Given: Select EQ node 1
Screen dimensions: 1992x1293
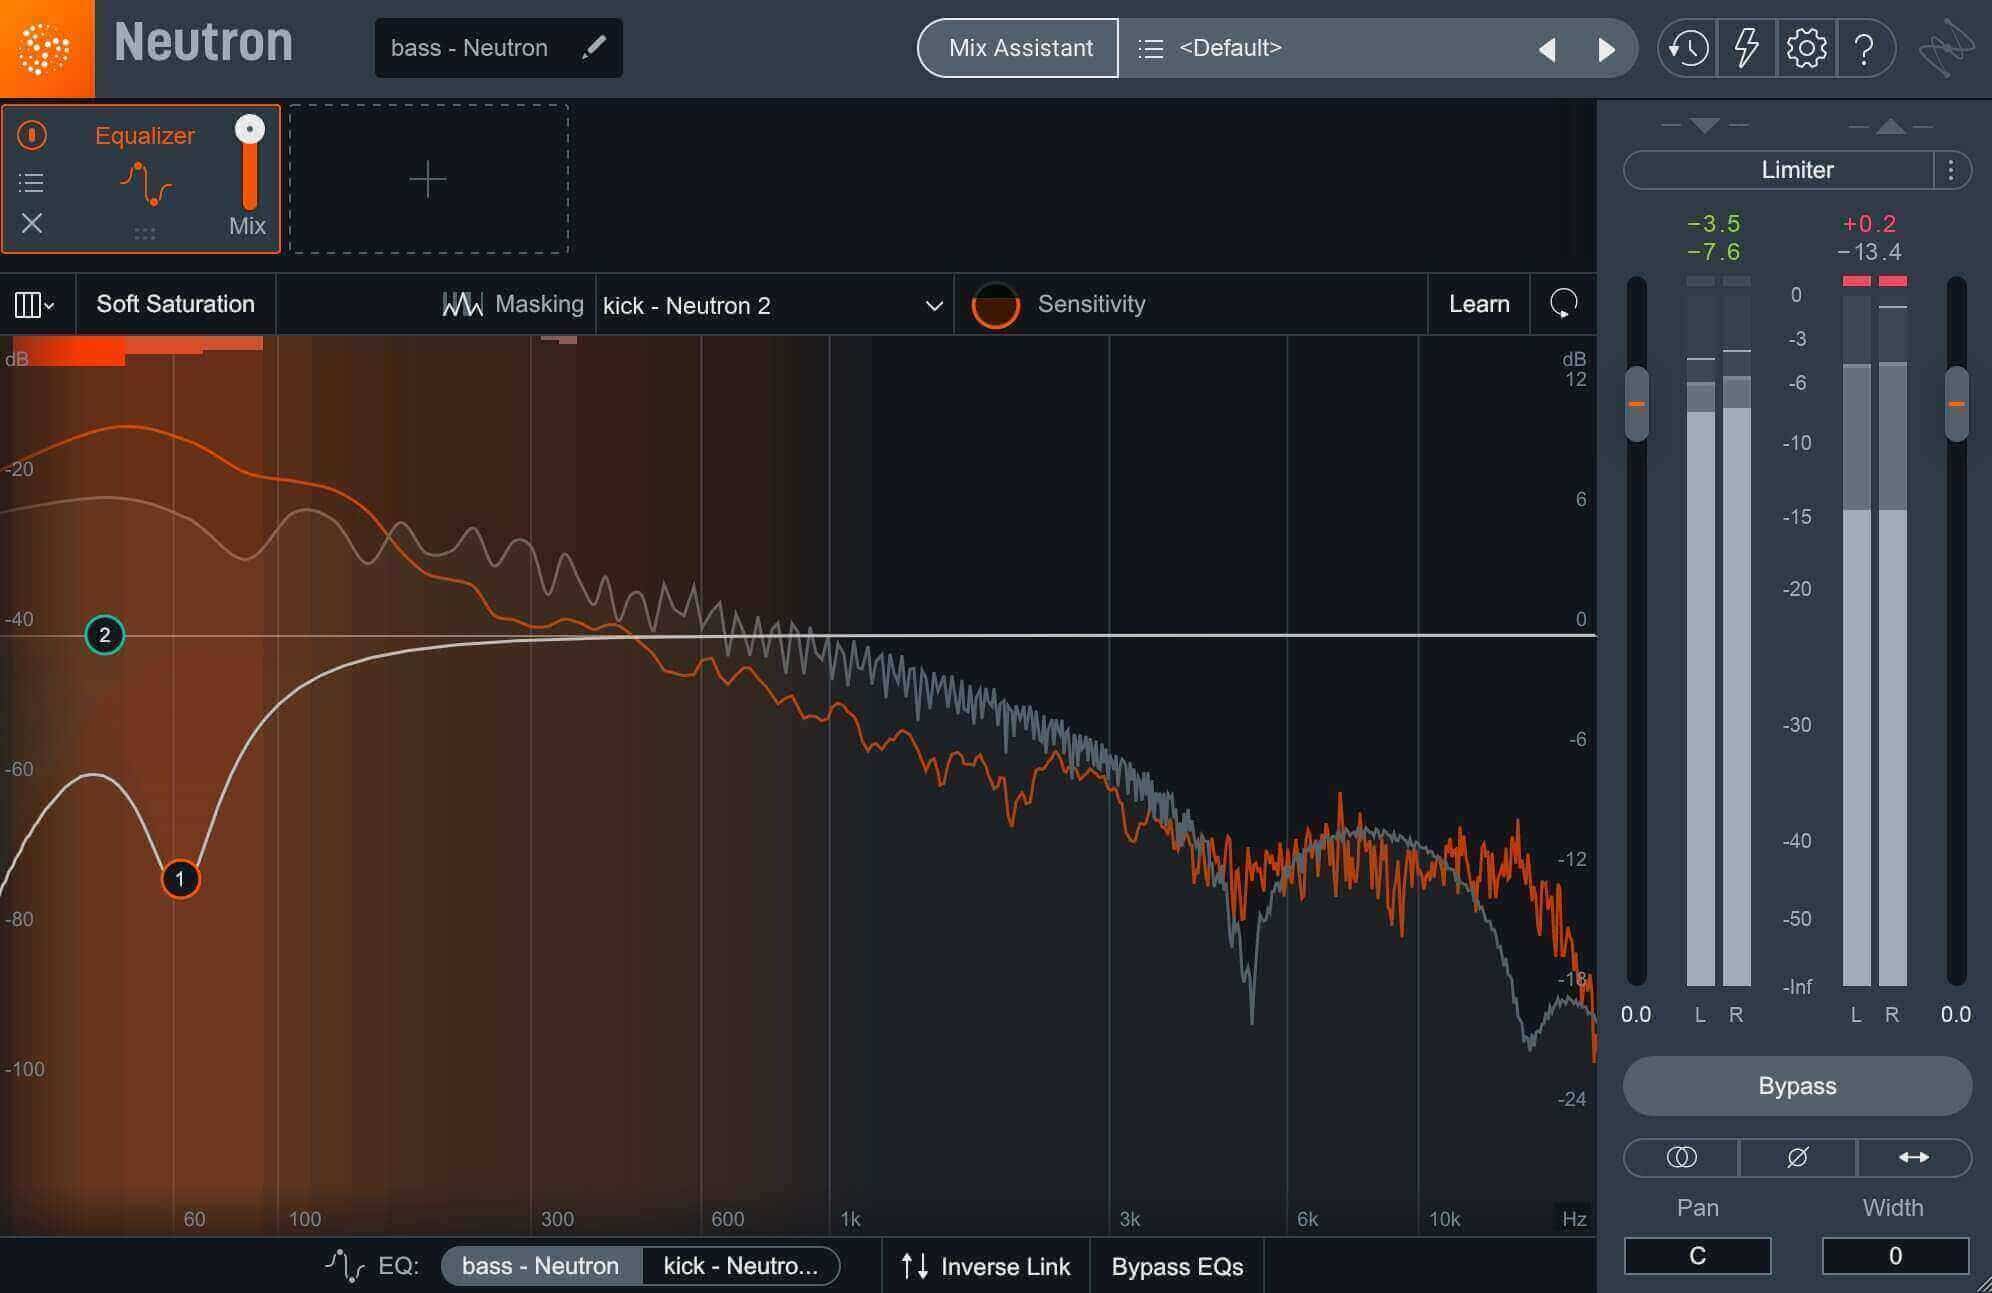Looking at the screenshot, I should pos(180,879).
